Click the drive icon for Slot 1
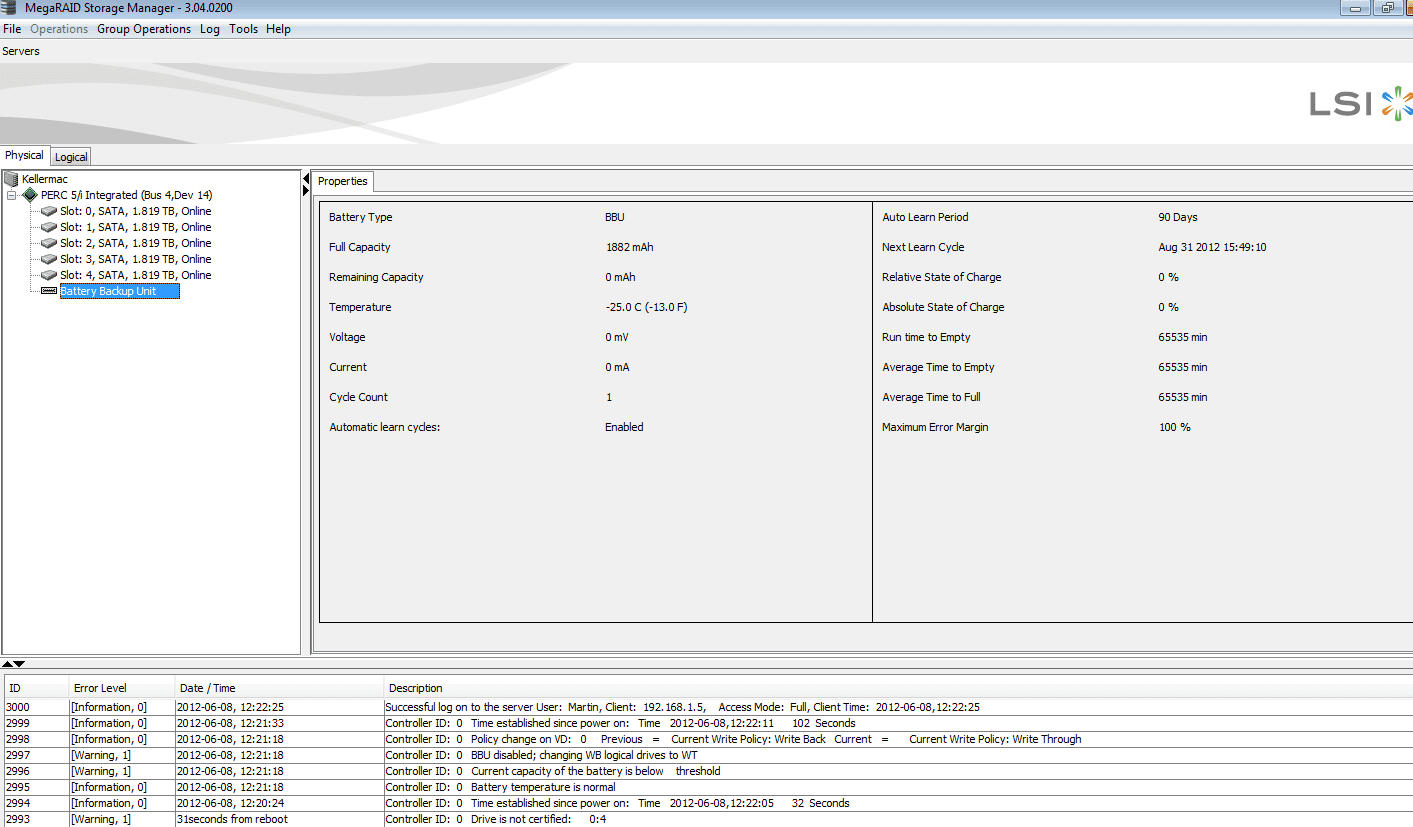The height and width of the screenshot is (827, 1413). (49, 228)
